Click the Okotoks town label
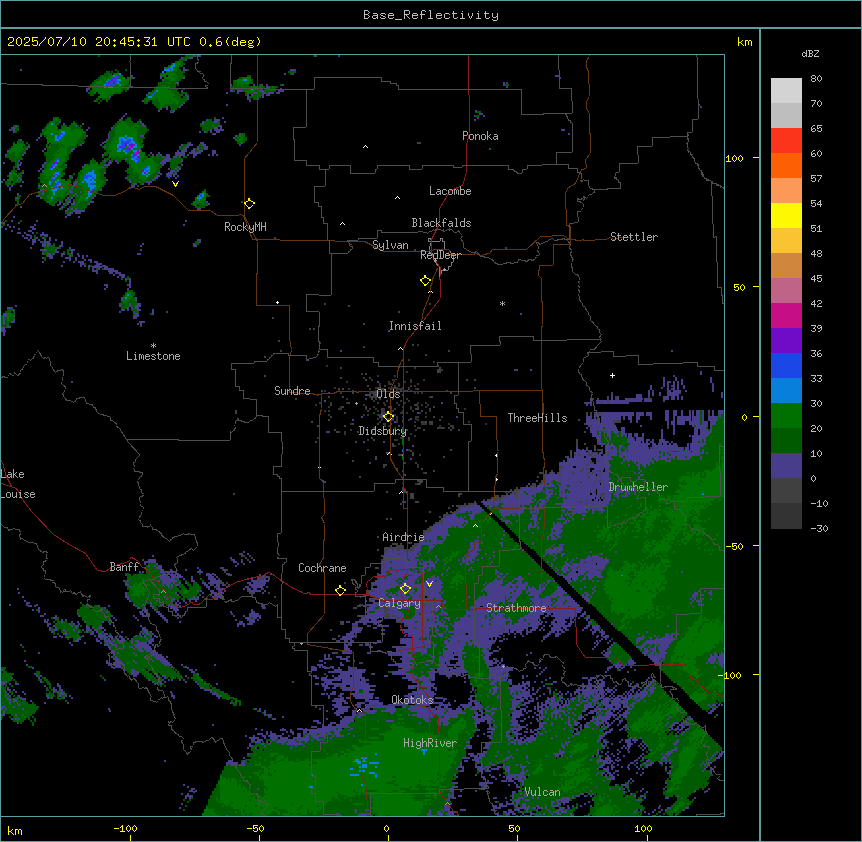Viewport: 862px width, 842px height. (x=412, y=700)
